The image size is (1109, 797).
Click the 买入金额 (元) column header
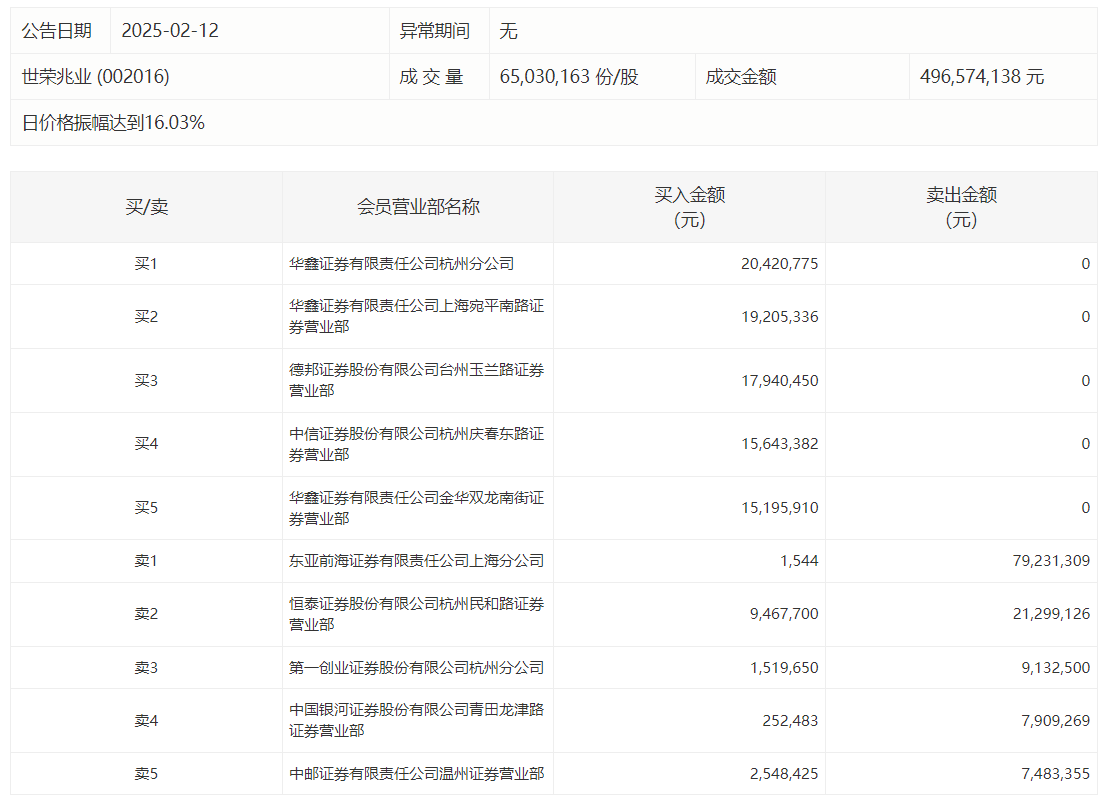689,207
